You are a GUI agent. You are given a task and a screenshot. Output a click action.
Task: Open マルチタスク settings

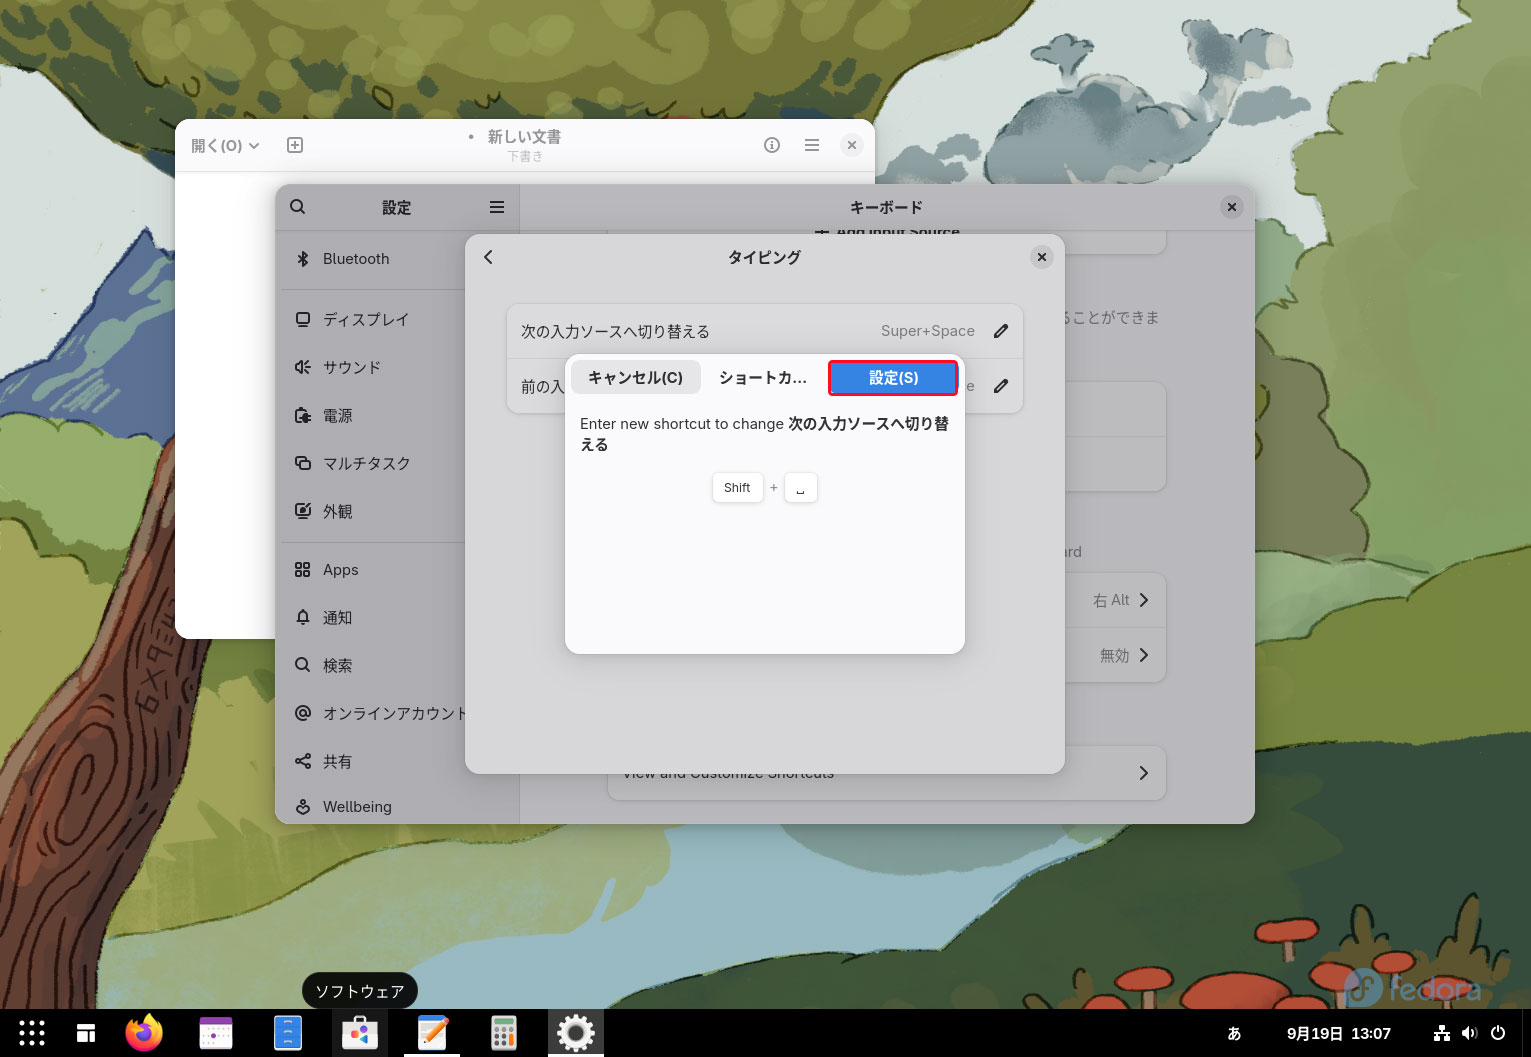click(x=372, y=463)
